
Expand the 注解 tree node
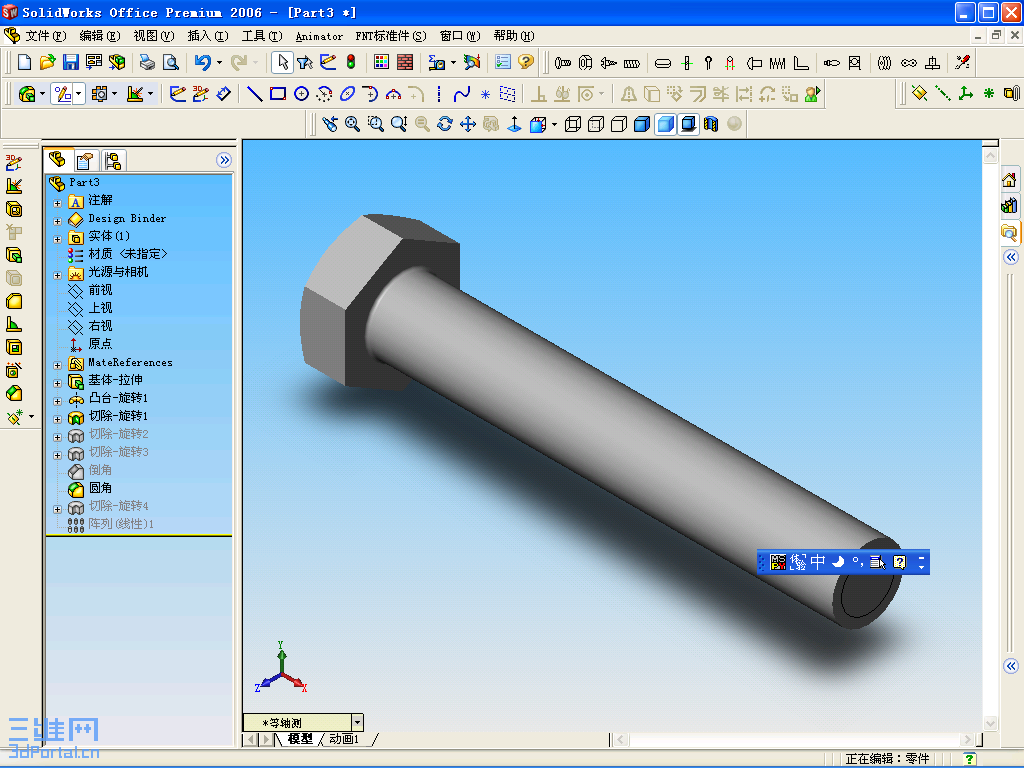point(57,203)
